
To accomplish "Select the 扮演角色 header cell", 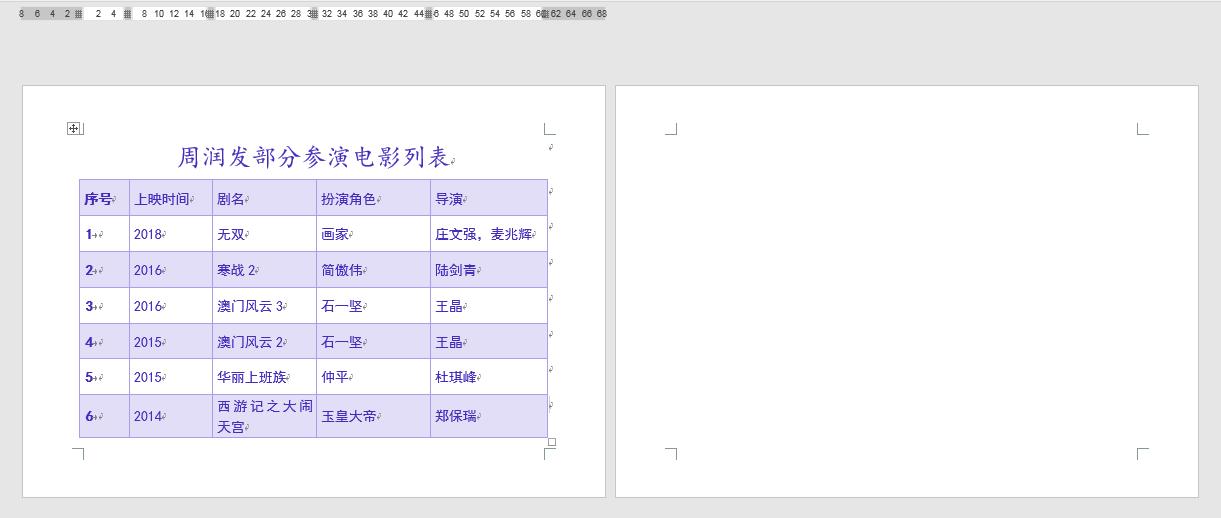I will tap(373, 198).
